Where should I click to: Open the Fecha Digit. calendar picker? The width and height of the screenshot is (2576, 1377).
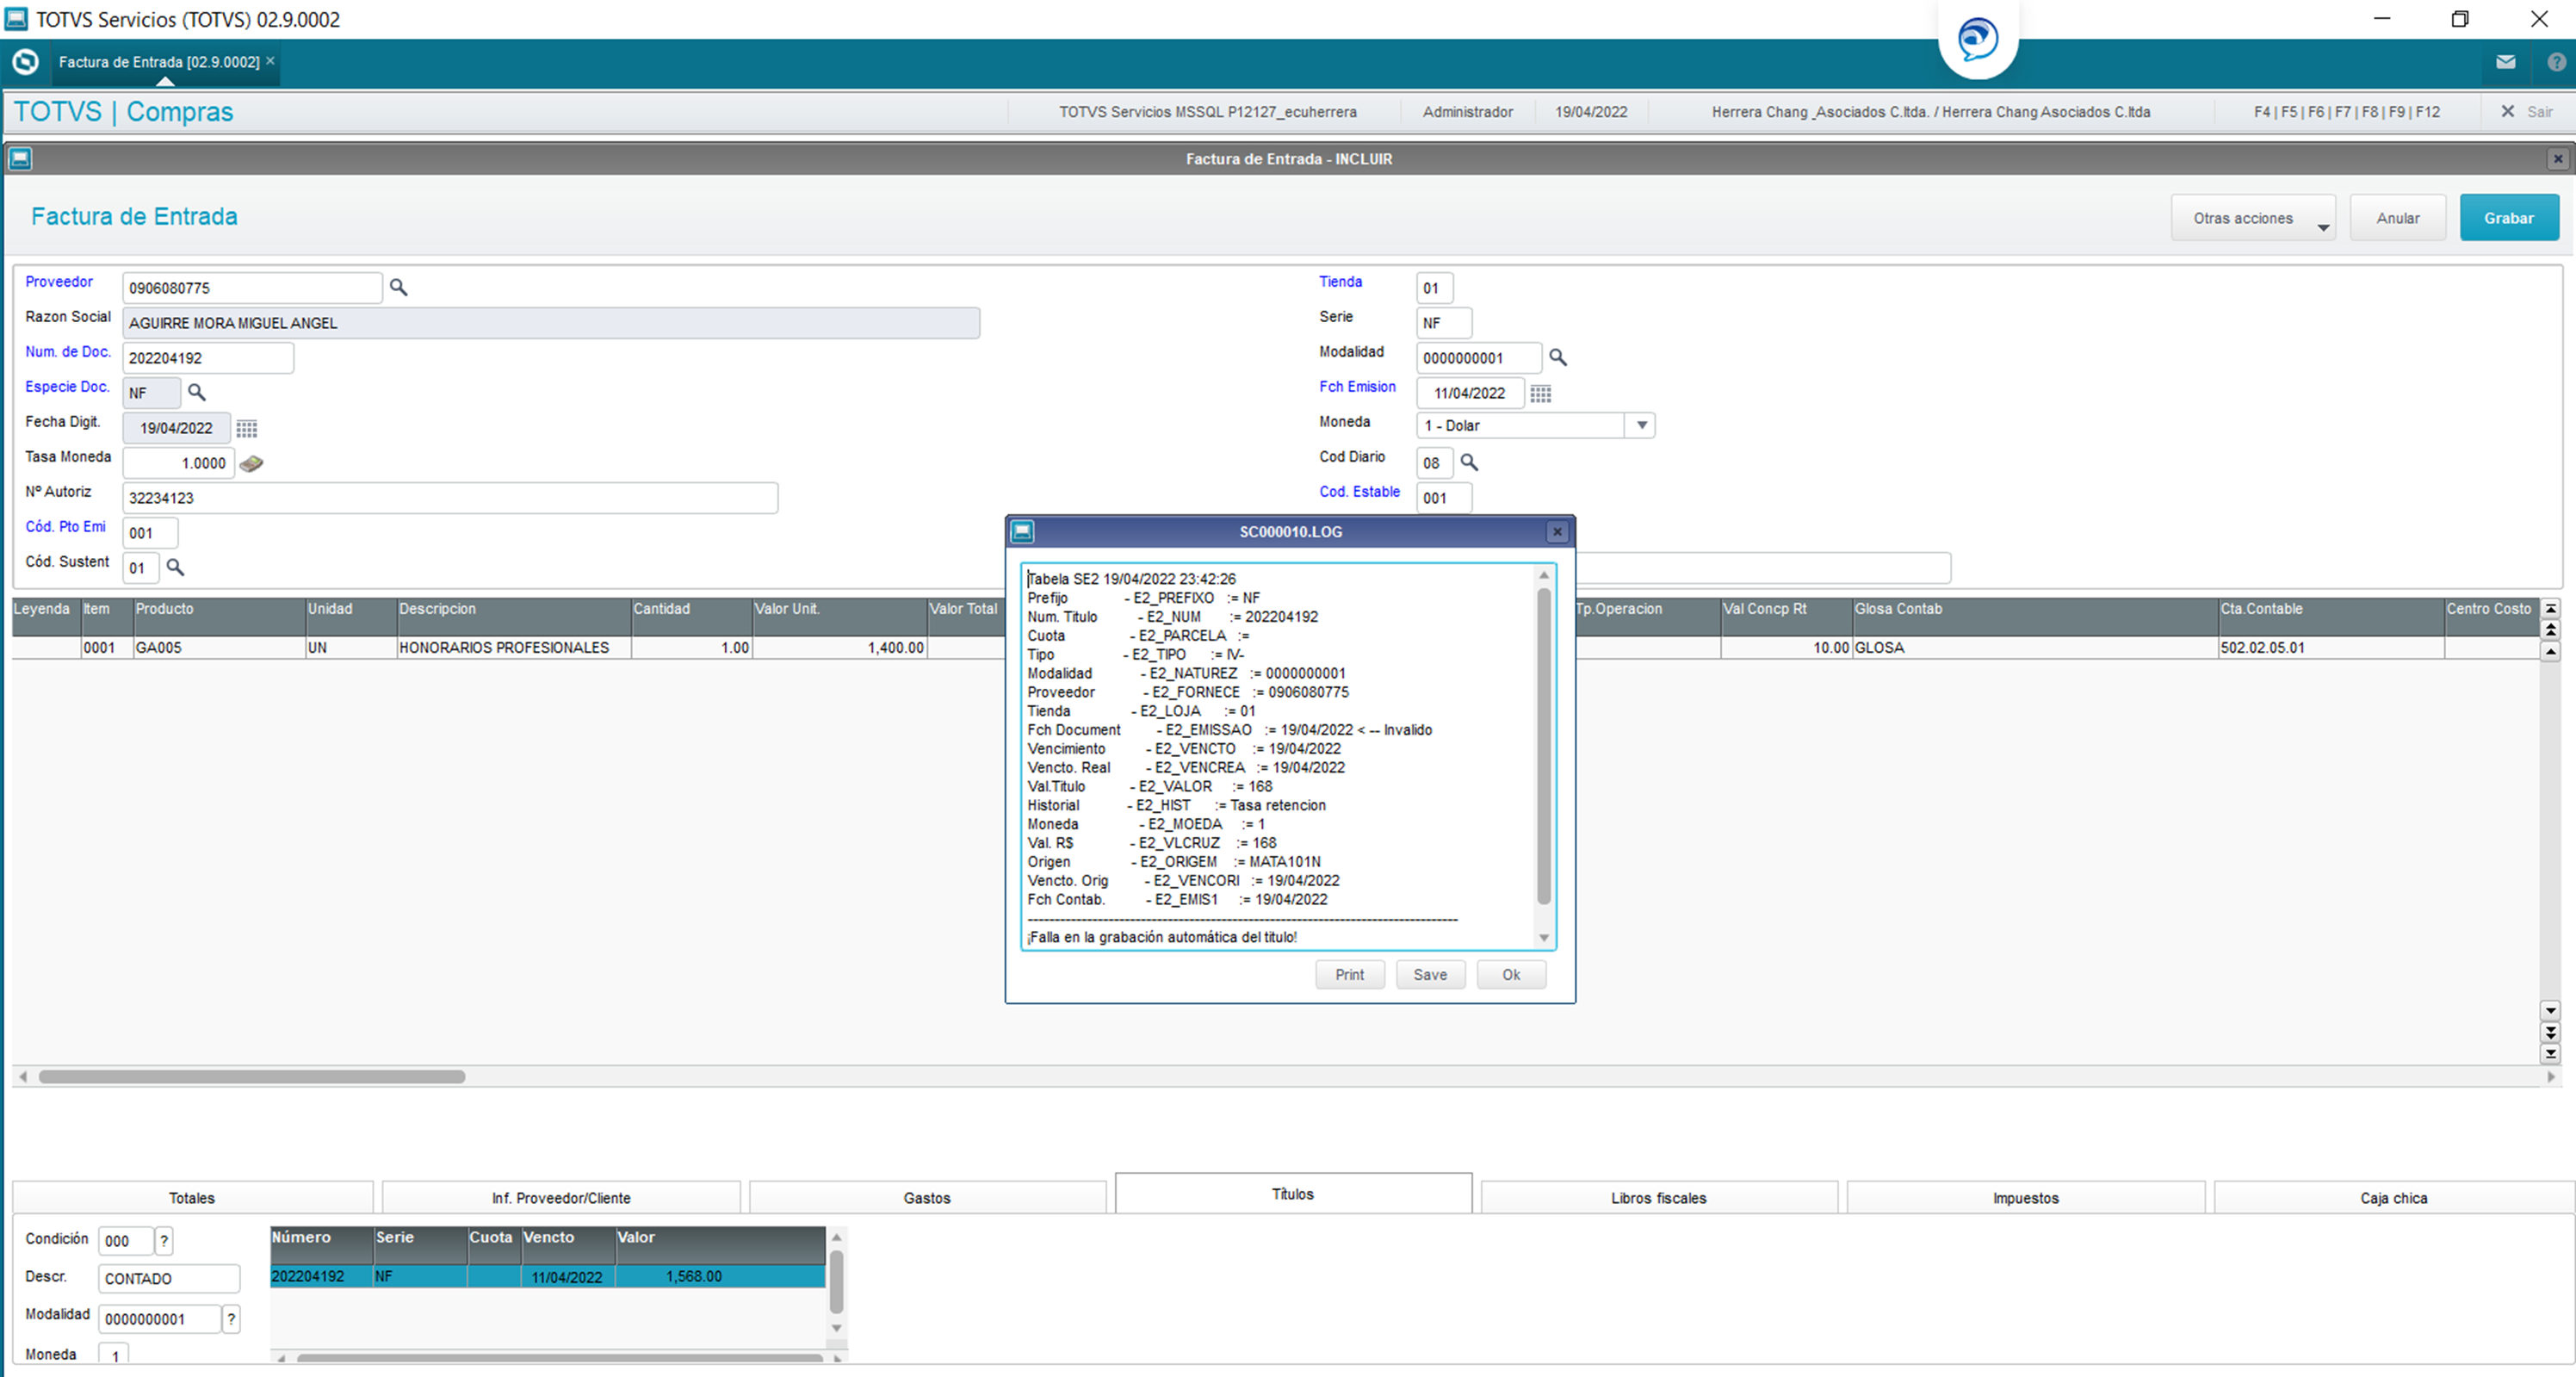tap(247, 428)
